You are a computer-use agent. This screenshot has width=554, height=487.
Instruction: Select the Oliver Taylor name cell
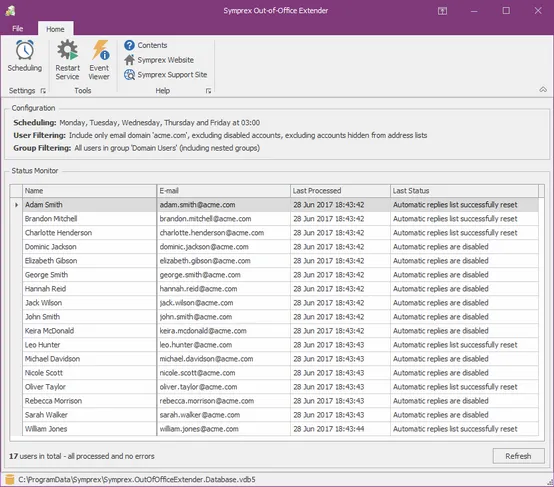point(89,387)
